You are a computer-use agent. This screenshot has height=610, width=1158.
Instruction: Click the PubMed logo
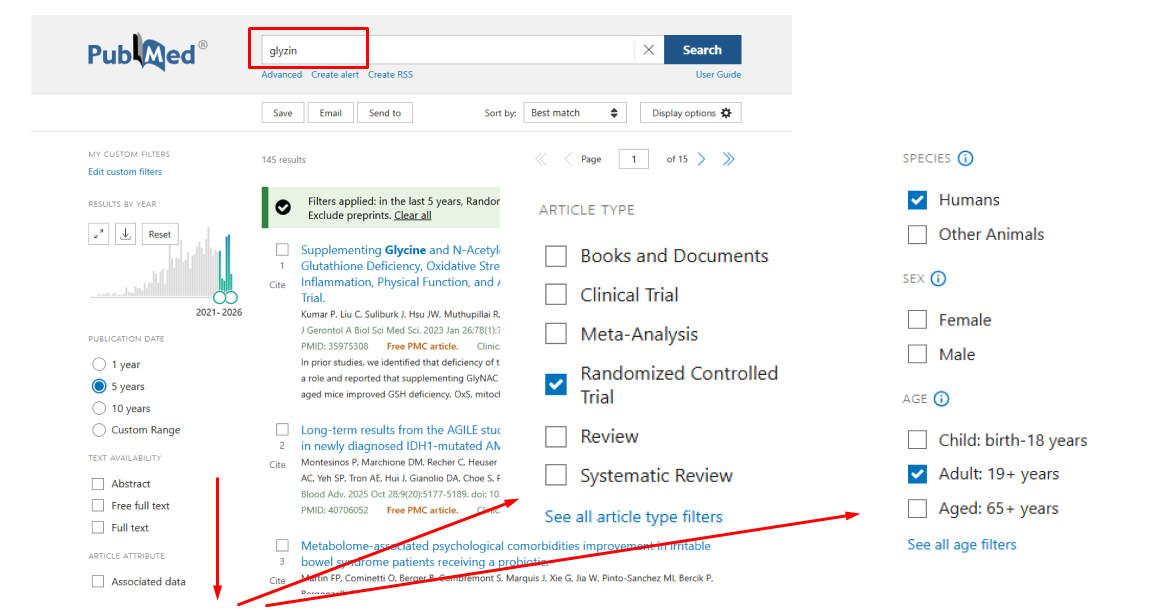coord(147,52)
